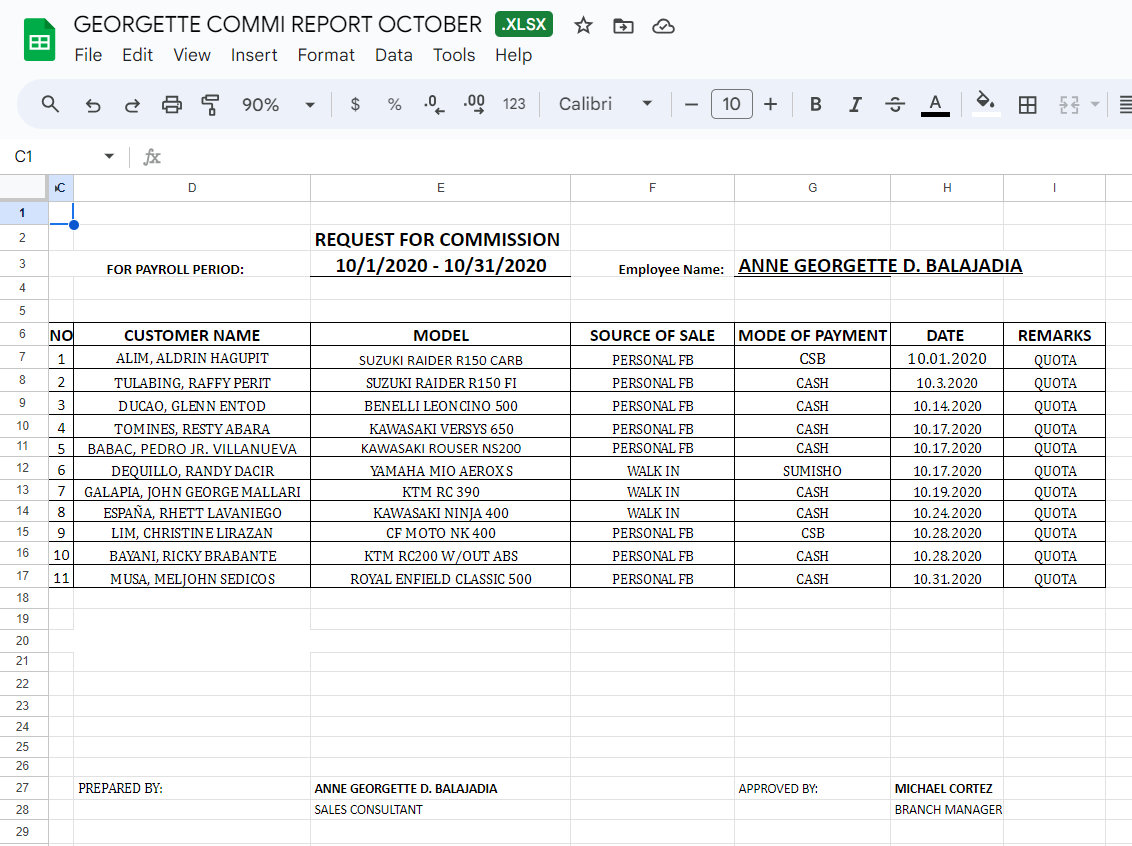Activate the paint format tool
The width and height of the screenshot is (1132, 846).
click(x=210, y=105)
